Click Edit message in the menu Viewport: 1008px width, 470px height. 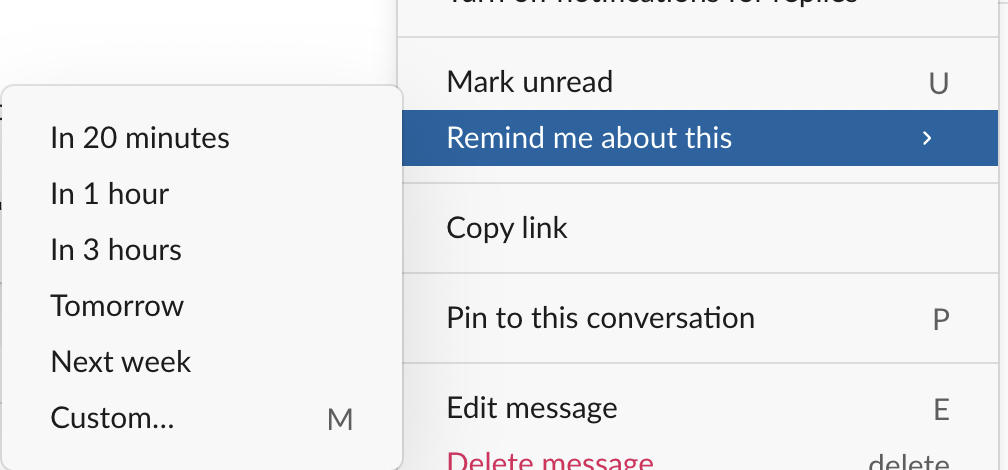click(x=531, y=409)
